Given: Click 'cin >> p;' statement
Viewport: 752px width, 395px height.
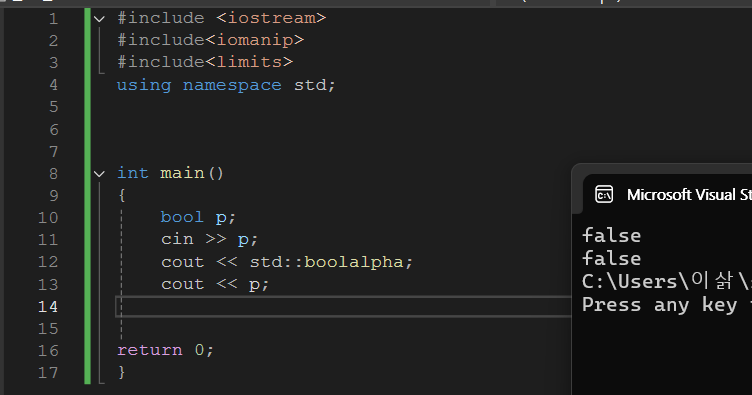Looking at the screenshot, I should tap(210, 239).
